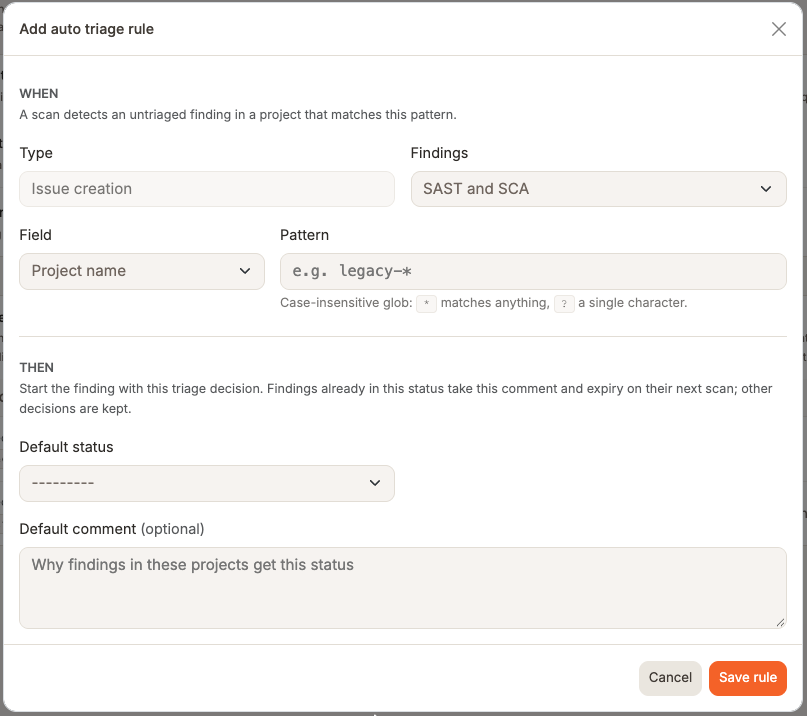The height and width of the screenshot is (716, 807).
Task: Click the Cancel button
Action: [670, 678]
